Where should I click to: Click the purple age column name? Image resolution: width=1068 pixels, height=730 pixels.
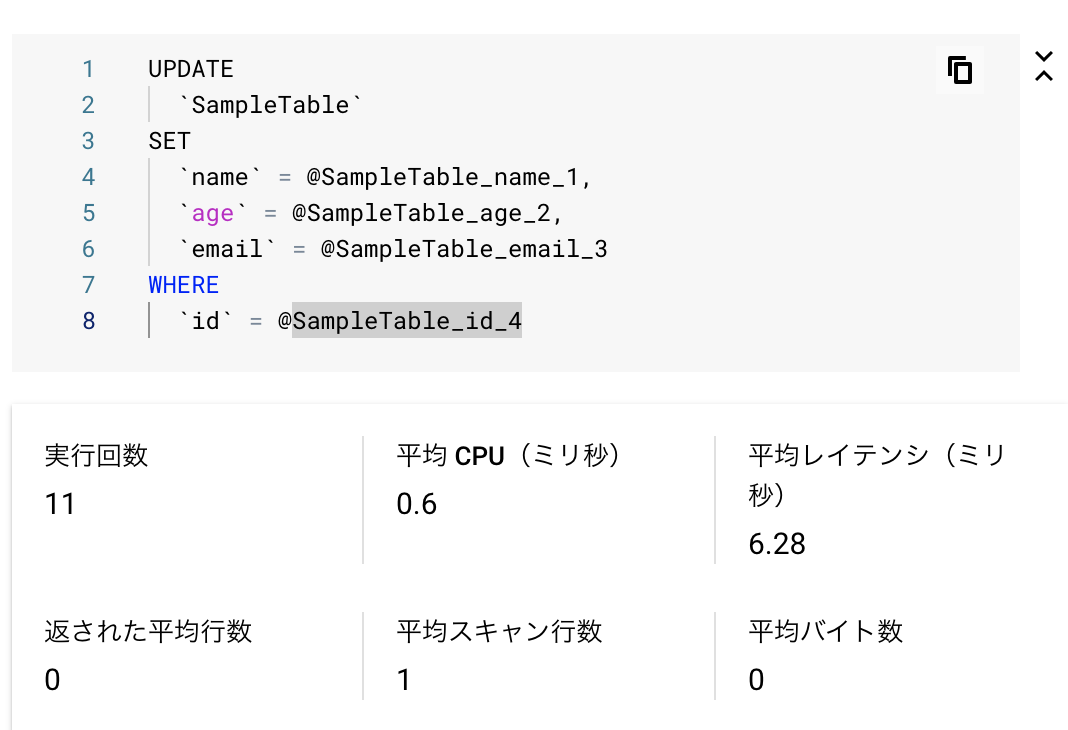[213, 213]
